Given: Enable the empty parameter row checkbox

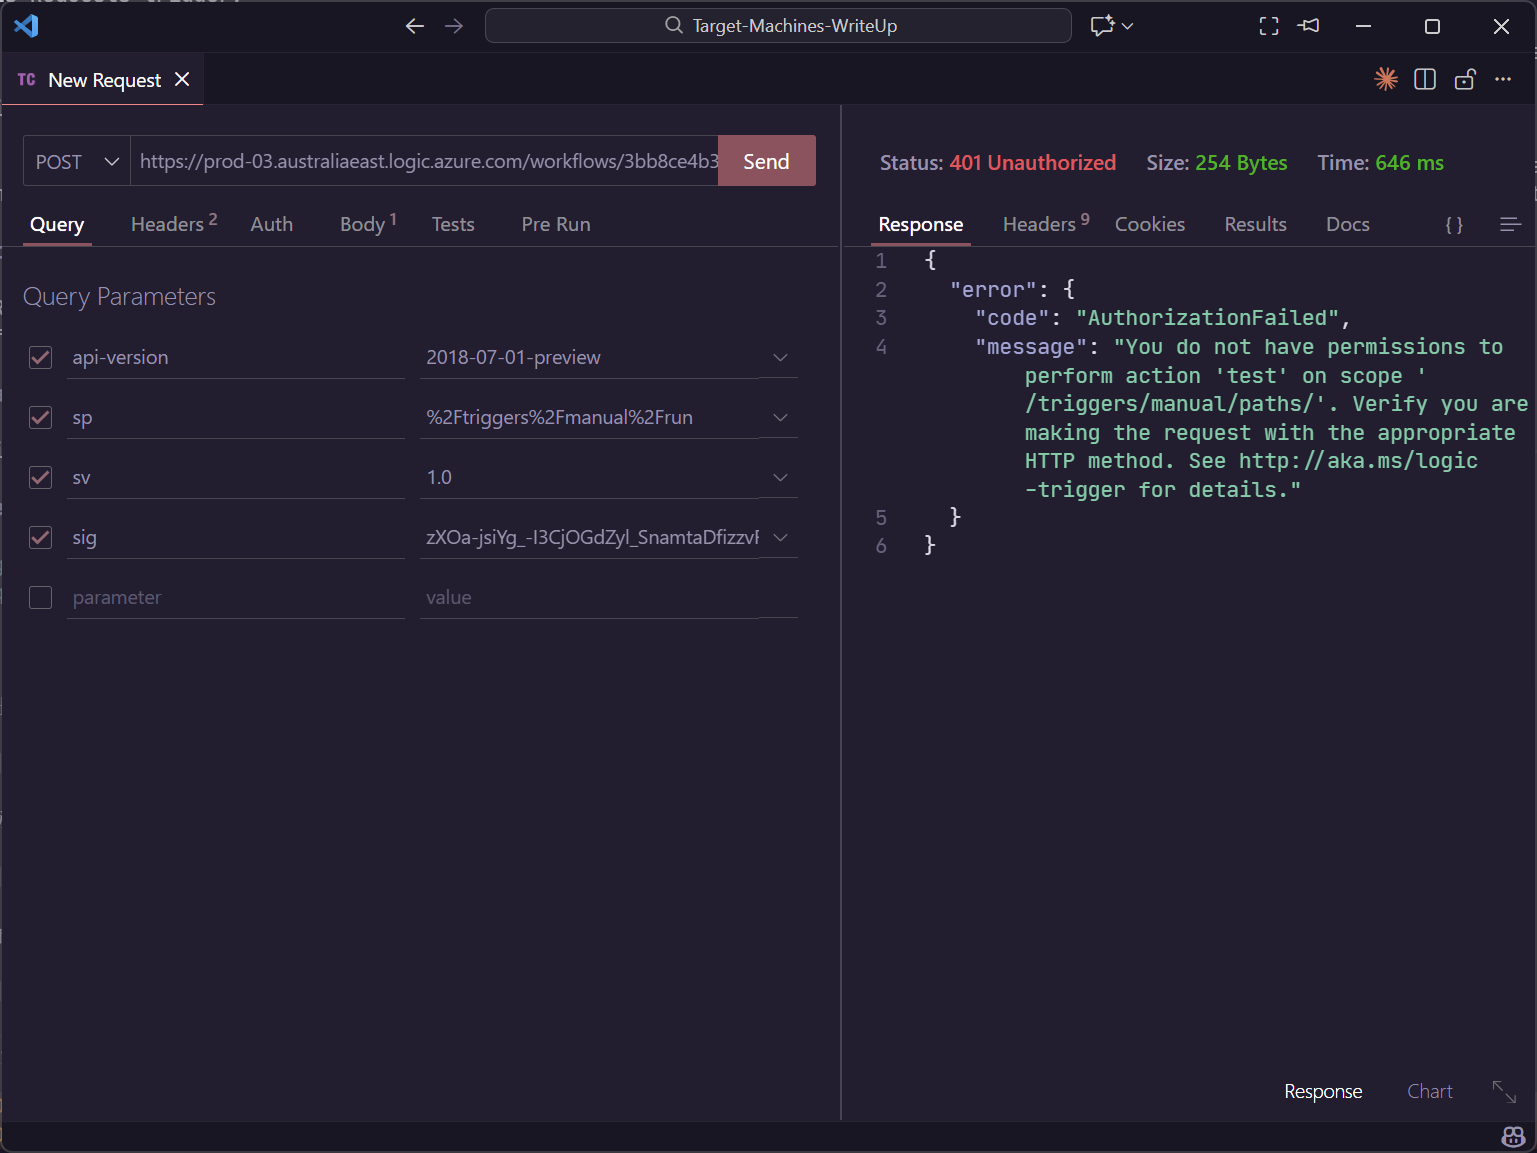Looking at the screenshot, I should tap(41, 598).
